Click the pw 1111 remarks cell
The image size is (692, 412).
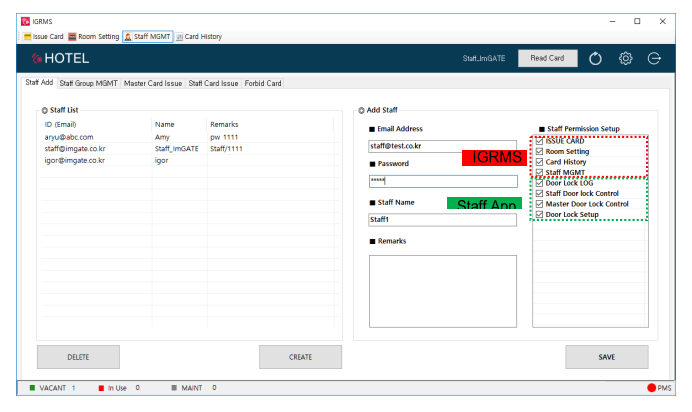pos(224,137)
